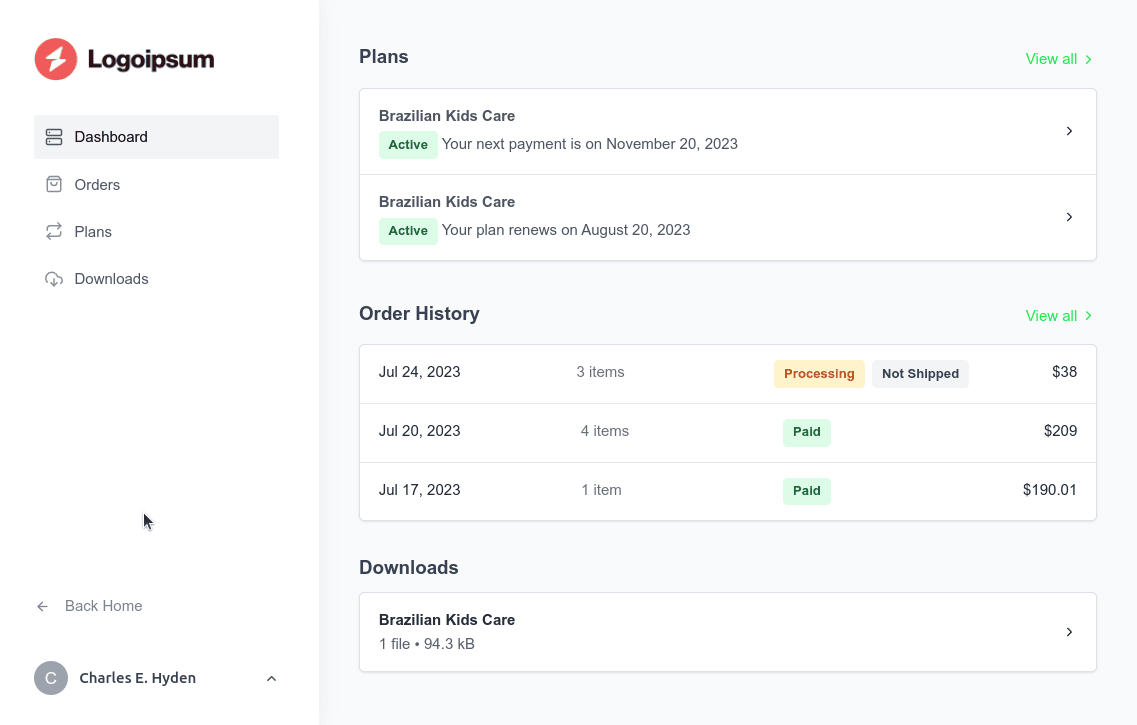Click the Logoipsum lightning bolt logo
Screen dimensions: 1137x725
pos(56,59)
